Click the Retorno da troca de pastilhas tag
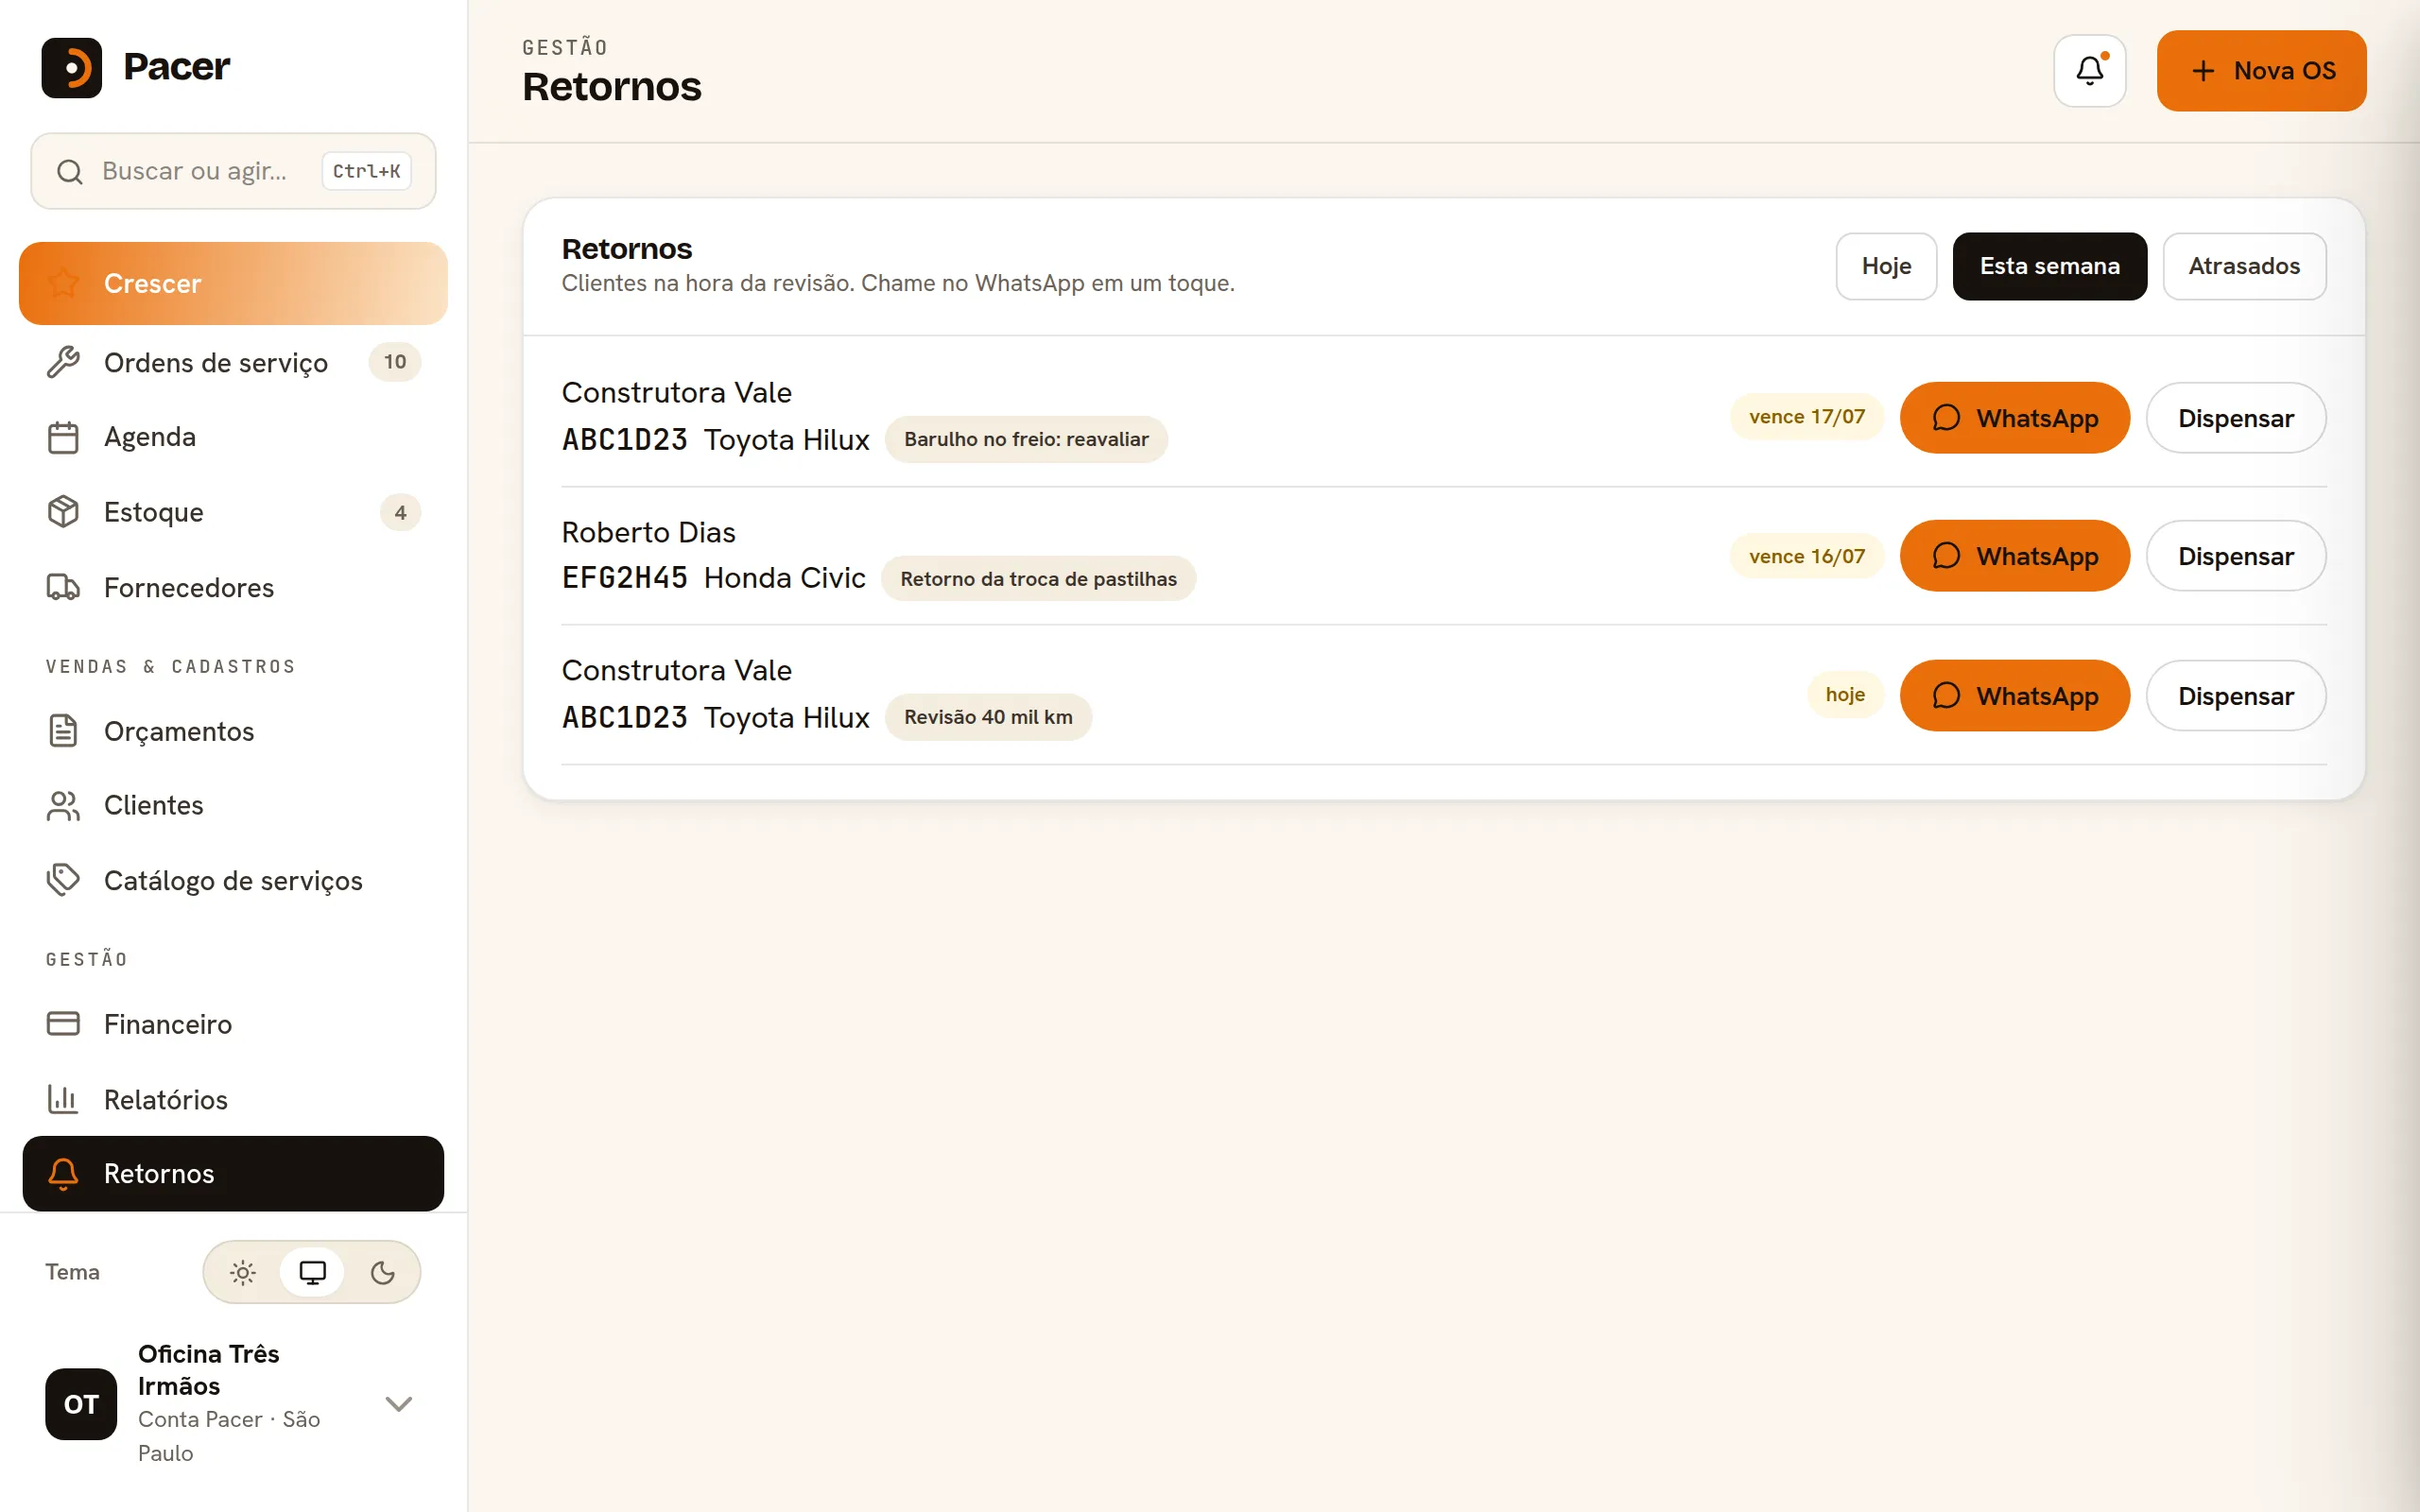The height and width of the screenshot is (1512, 2420). 1038,579
